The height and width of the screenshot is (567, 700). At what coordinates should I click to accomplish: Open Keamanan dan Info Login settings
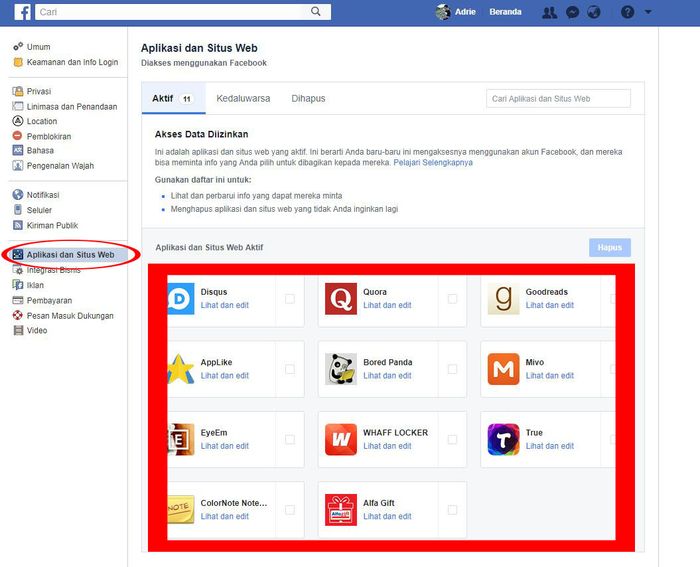click(x=72, y=62)
